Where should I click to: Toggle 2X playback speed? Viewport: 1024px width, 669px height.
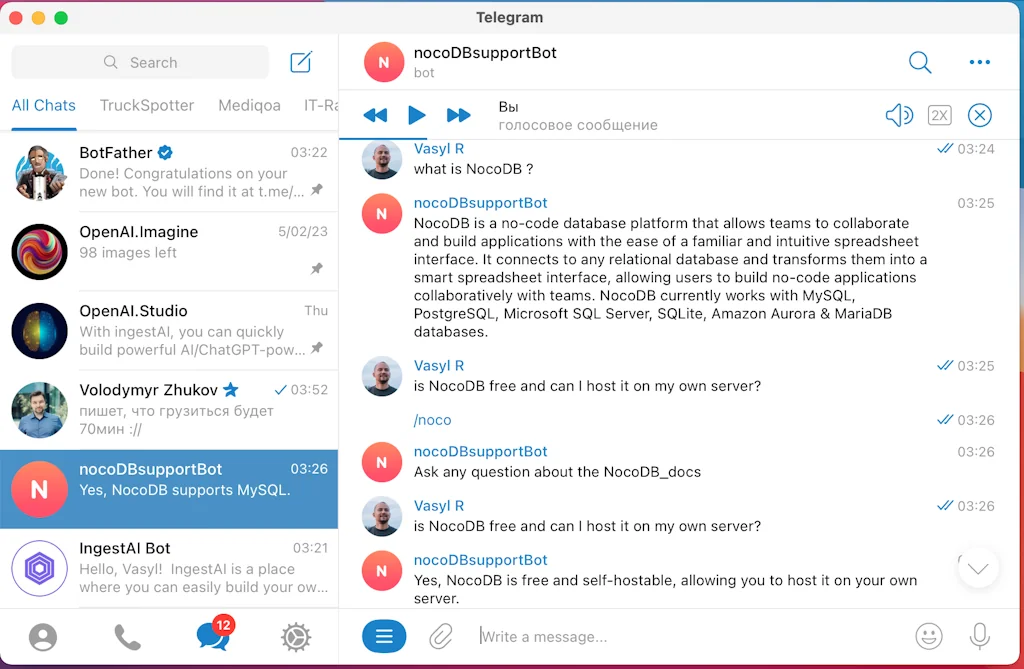click(938, 115)
